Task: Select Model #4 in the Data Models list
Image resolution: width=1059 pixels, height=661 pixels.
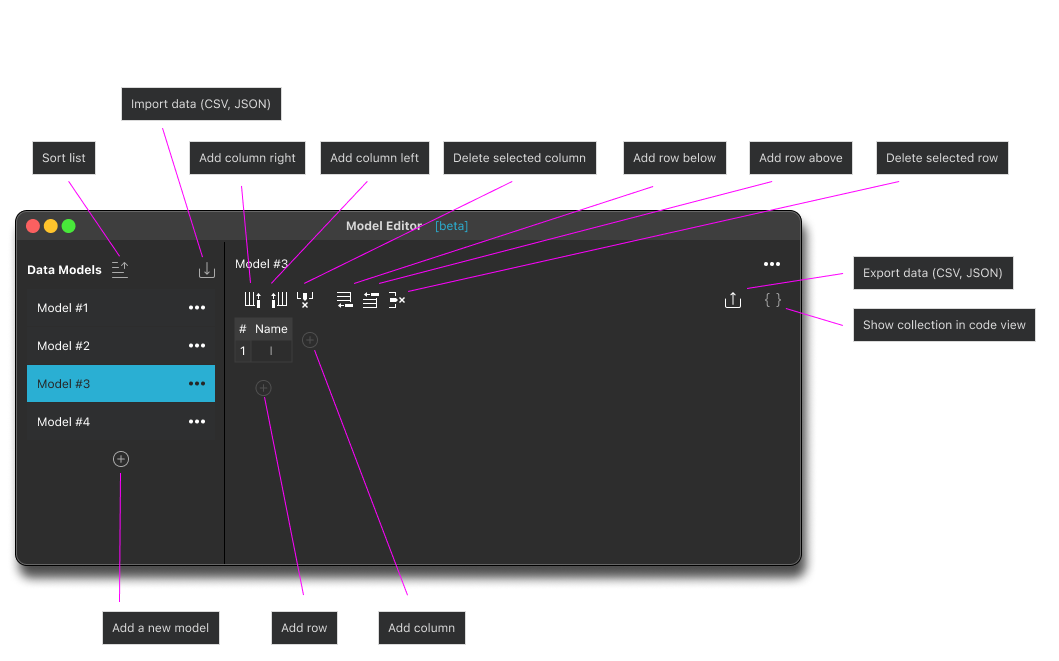Action: coord(121,422)
